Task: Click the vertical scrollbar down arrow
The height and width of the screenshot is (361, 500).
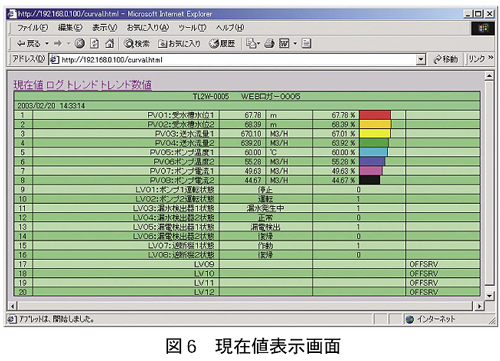Action: point(489,295)
